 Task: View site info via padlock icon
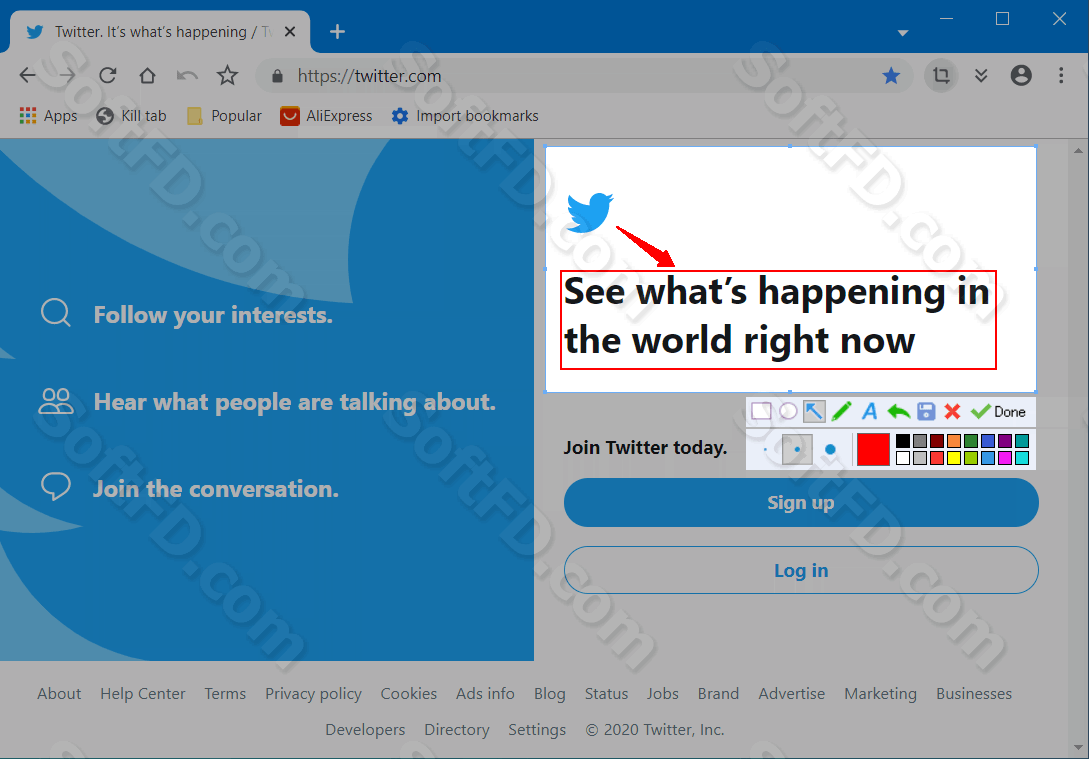click(277, 76)
